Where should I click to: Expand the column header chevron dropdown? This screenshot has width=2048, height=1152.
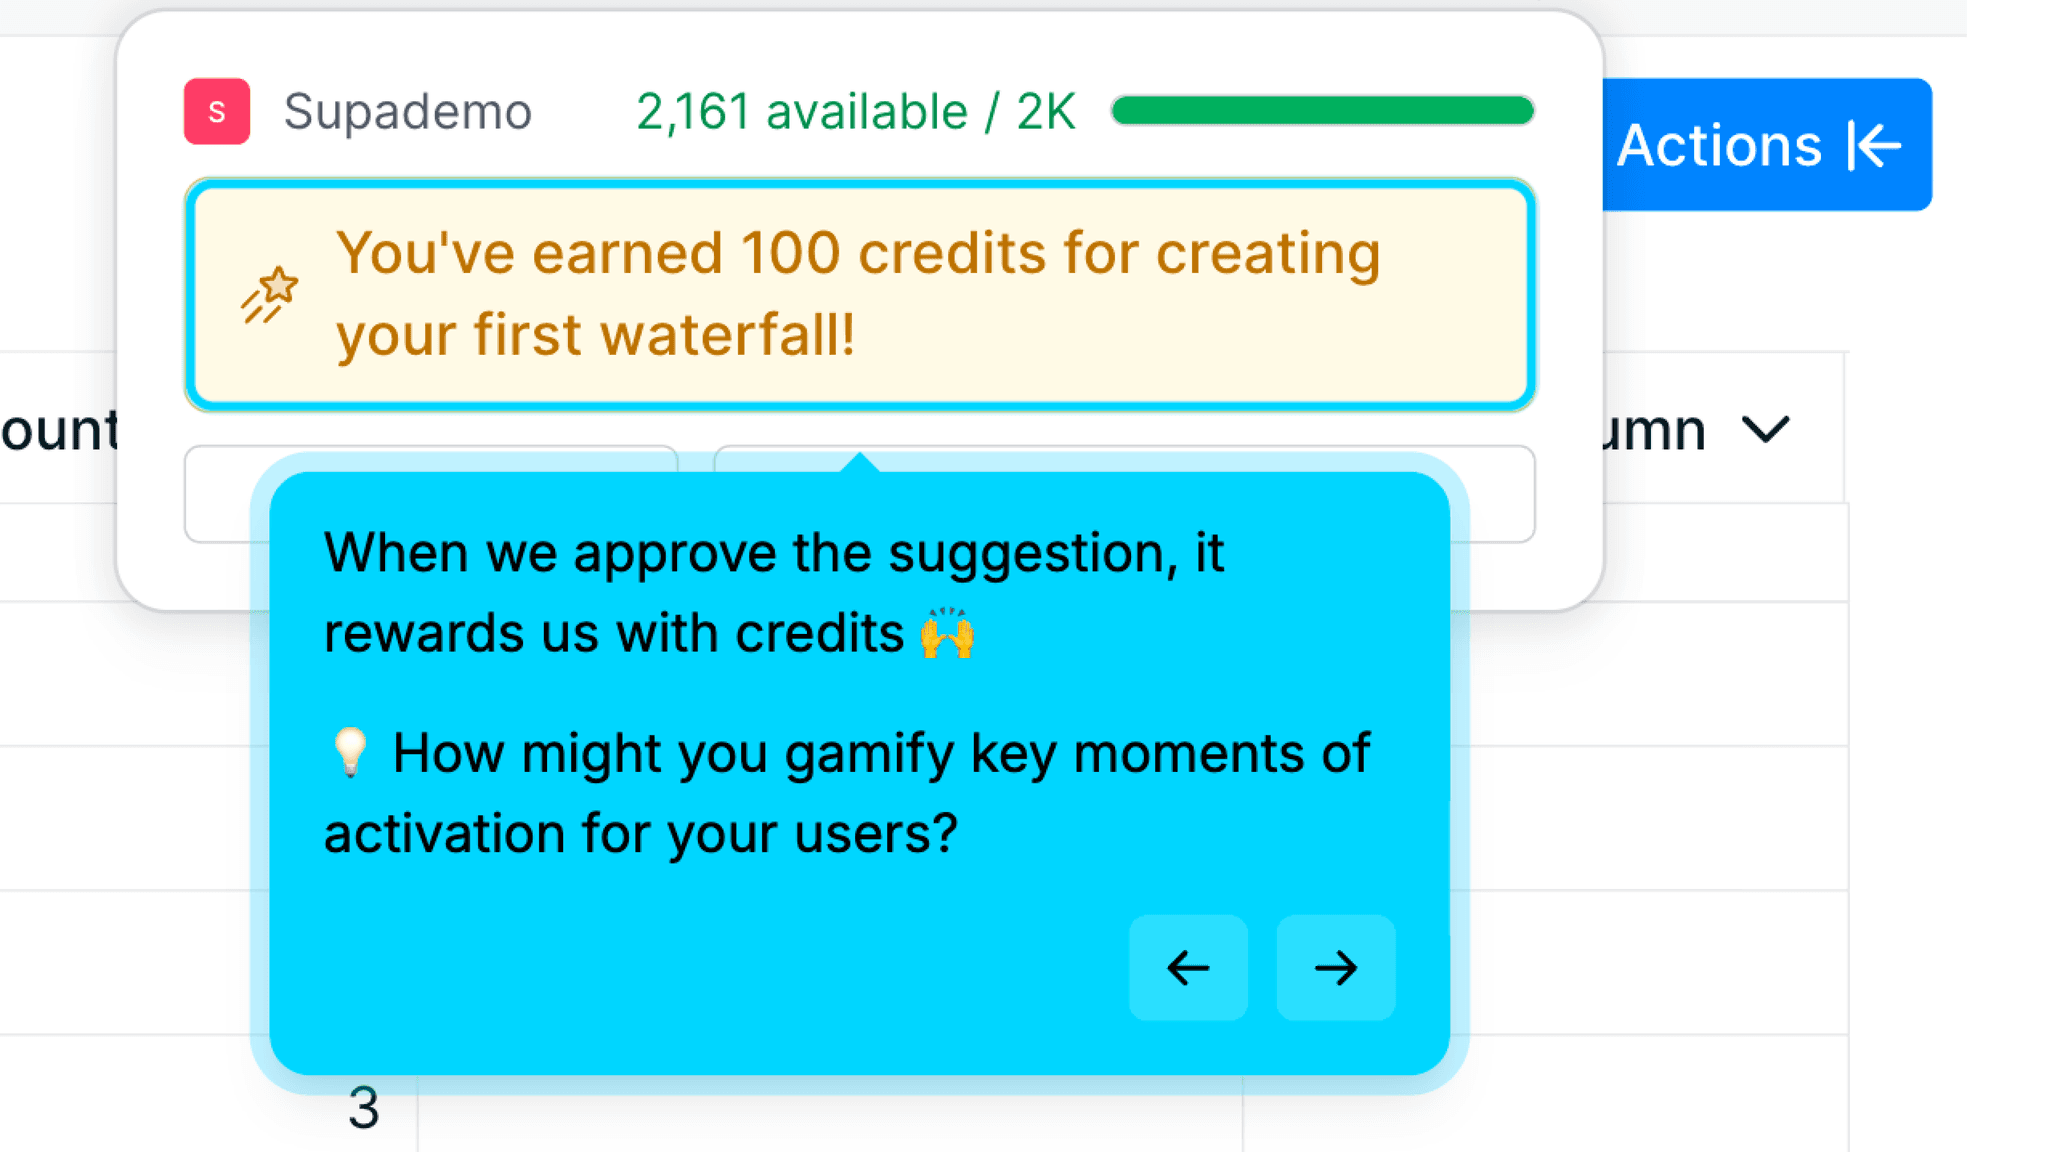pos(1766,430)
